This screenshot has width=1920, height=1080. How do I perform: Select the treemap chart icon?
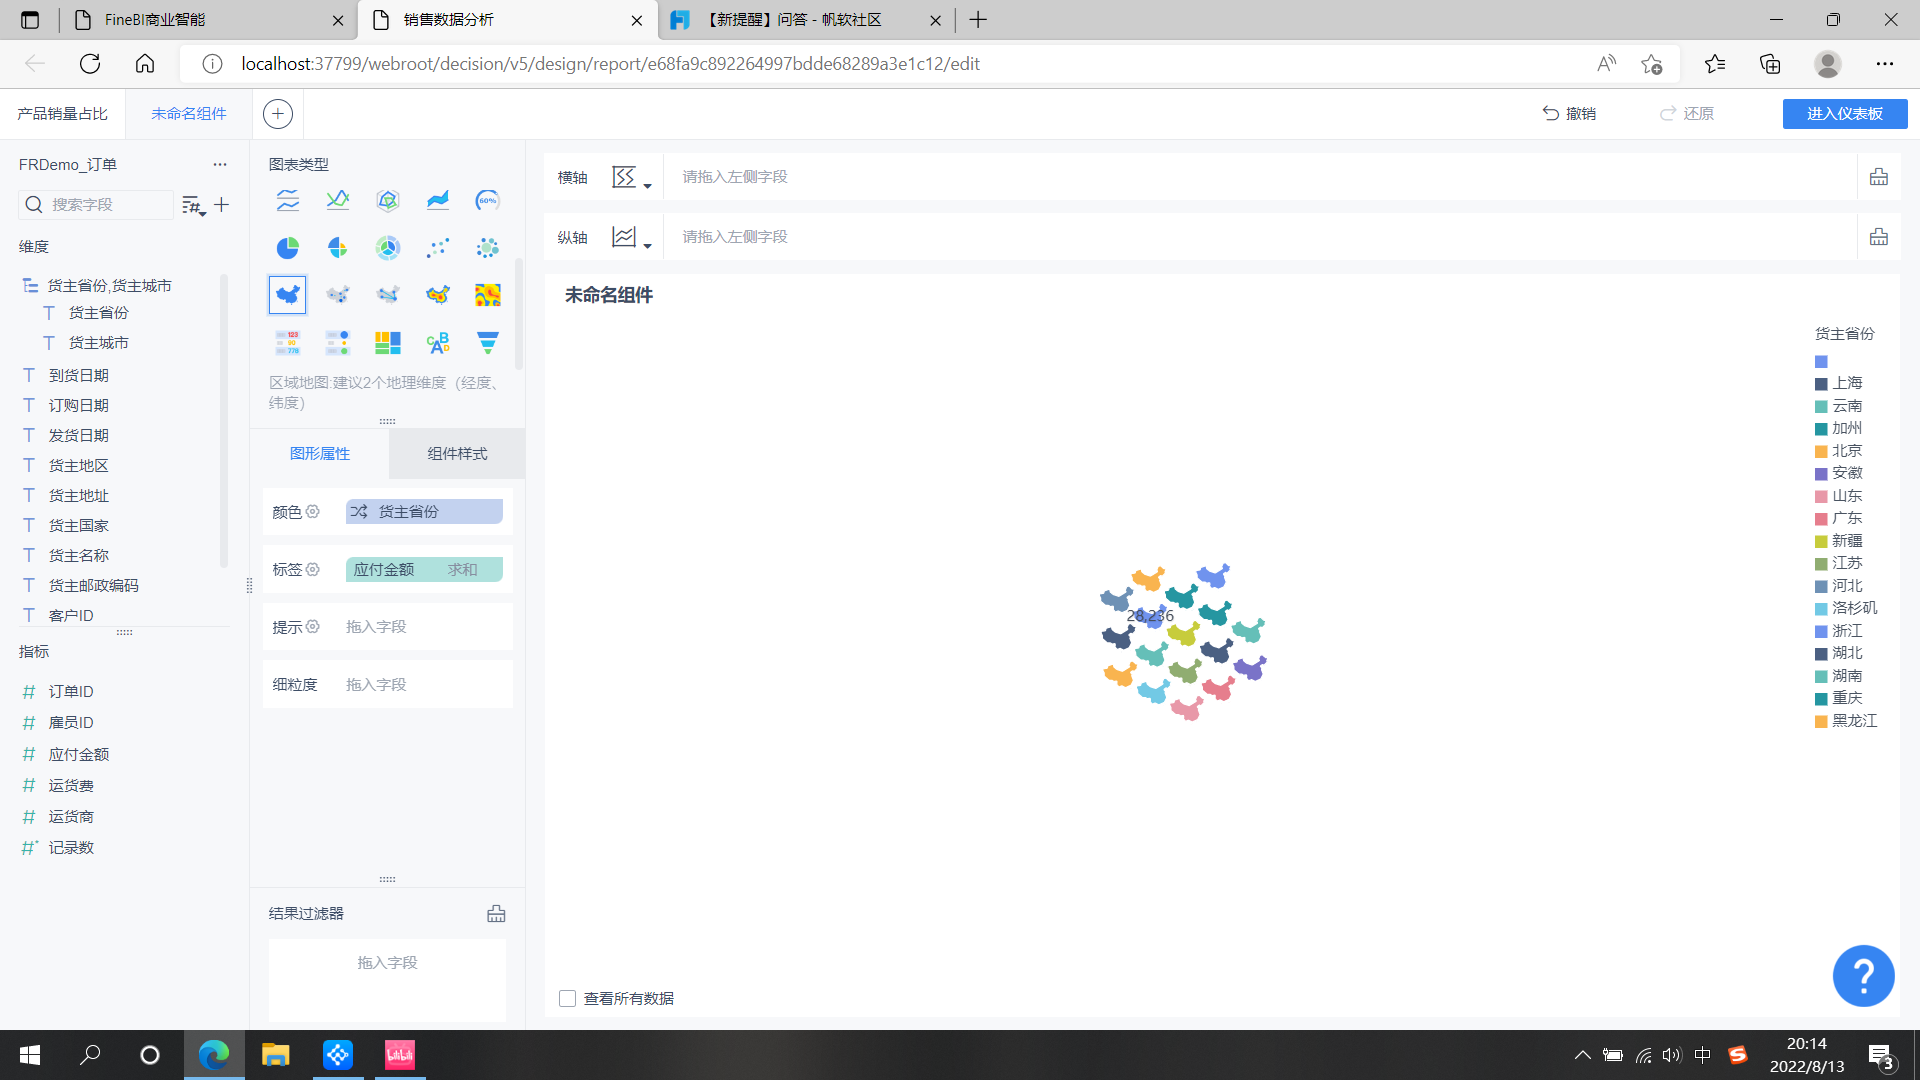click(x=388, y=343)
